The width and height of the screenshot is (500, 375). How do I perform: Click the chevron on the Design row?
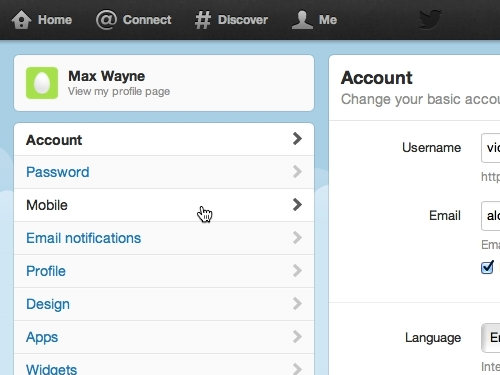297,304
